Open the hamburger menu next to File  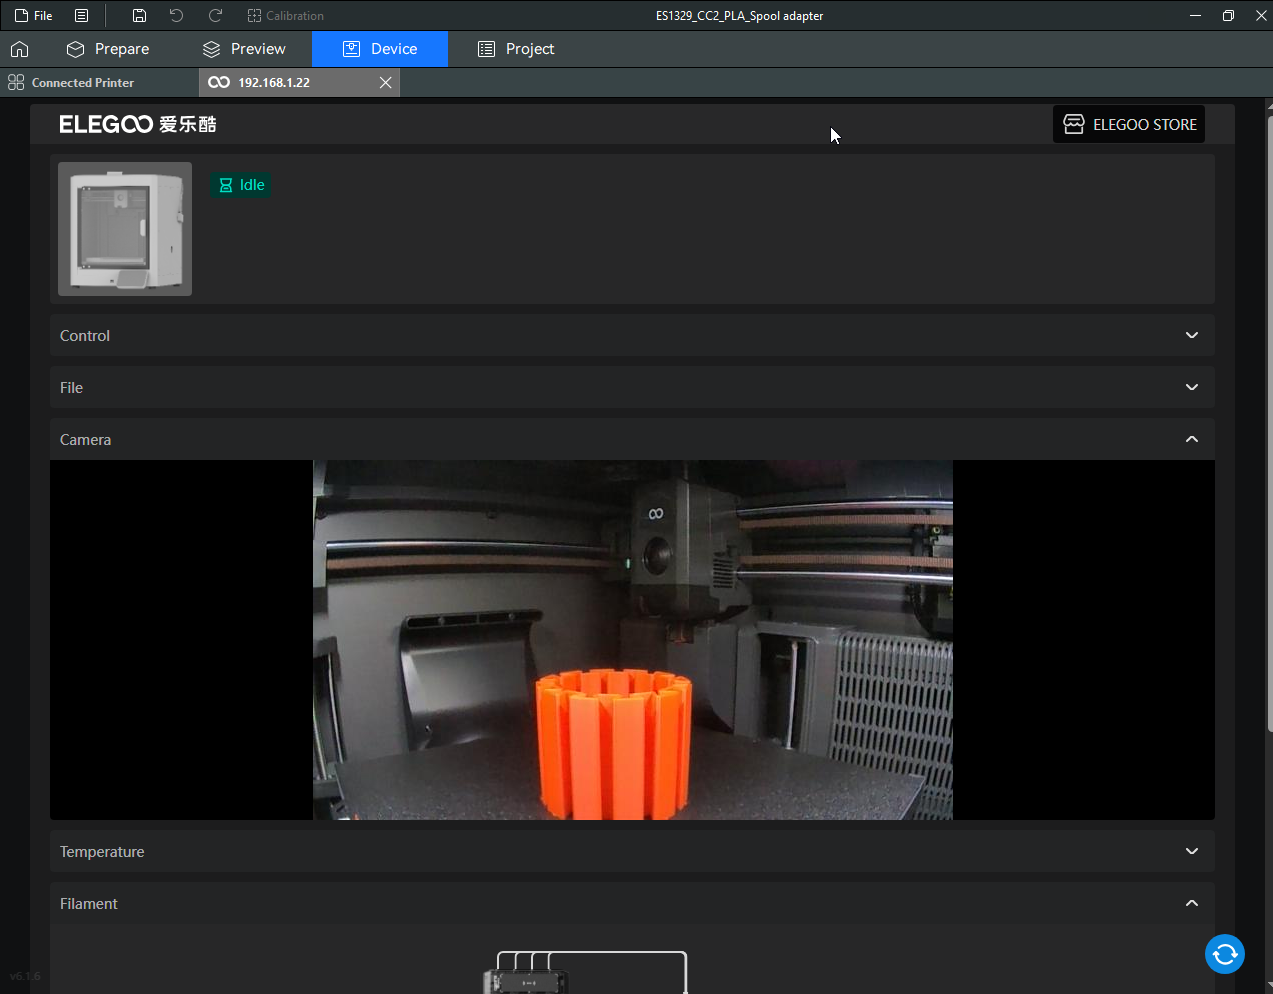(82, 15)
